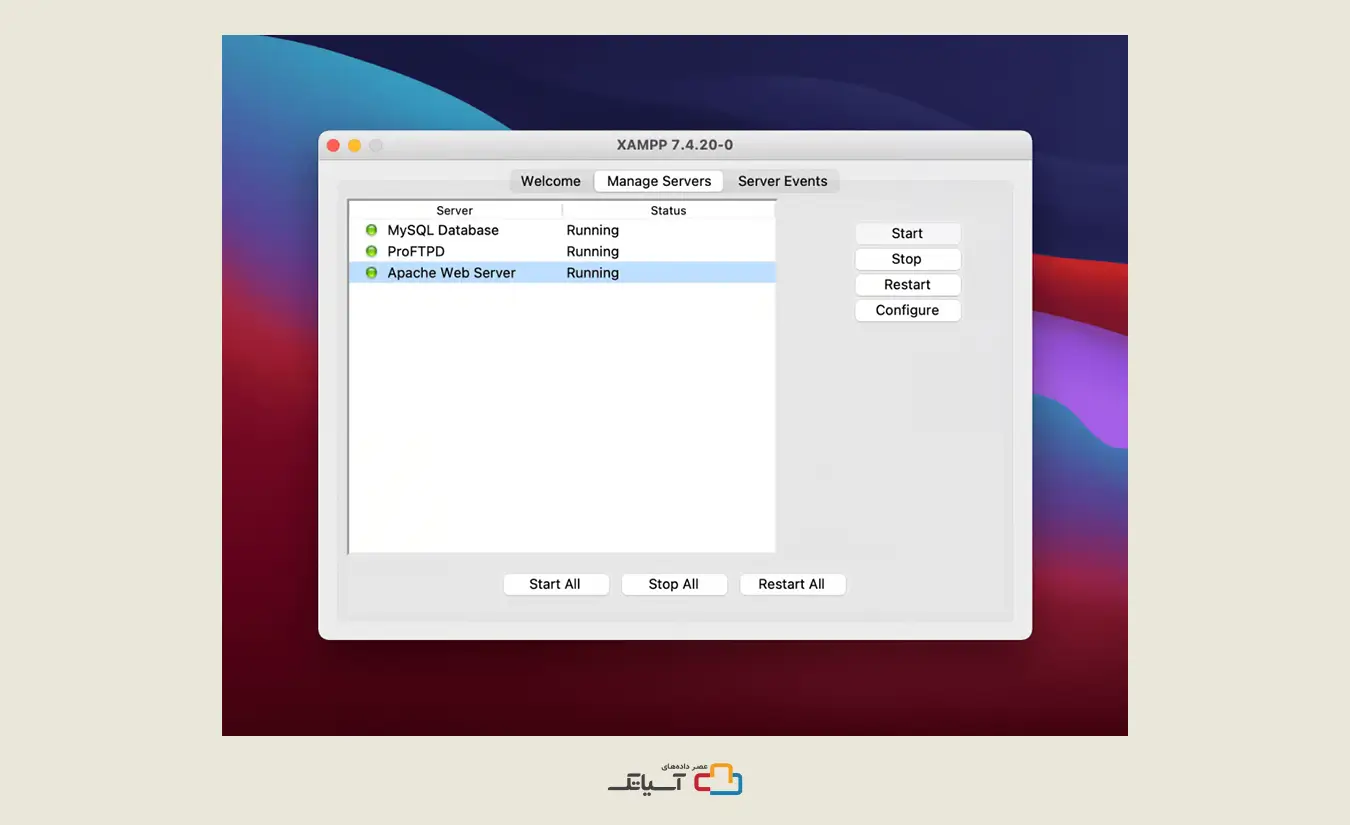Click the Stop button
Image resolution: width=1350 pixels, height=825 pixels.
907,259
